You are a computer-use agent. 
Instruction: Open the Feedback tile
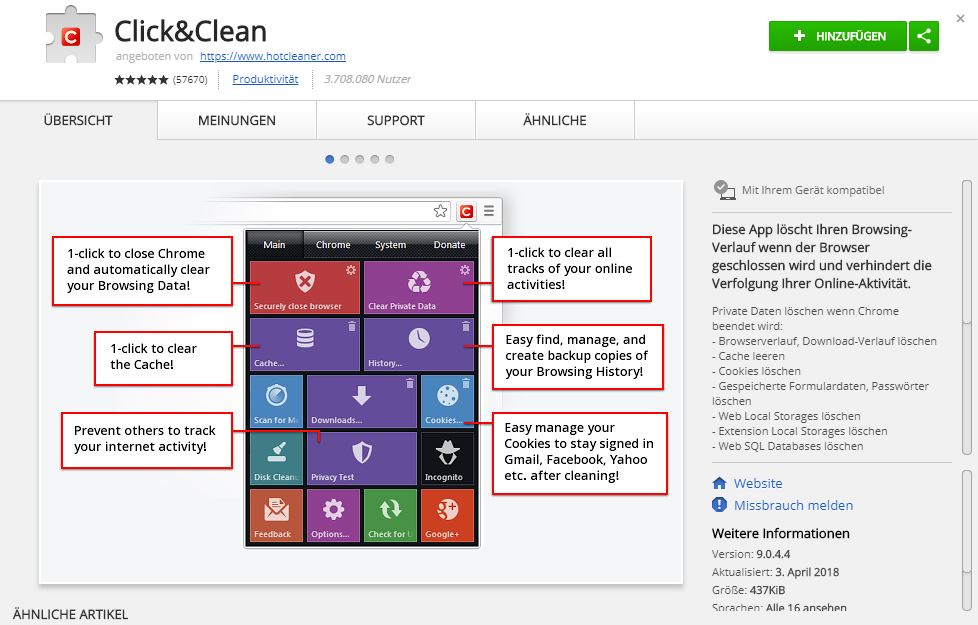tap(276, 515)
